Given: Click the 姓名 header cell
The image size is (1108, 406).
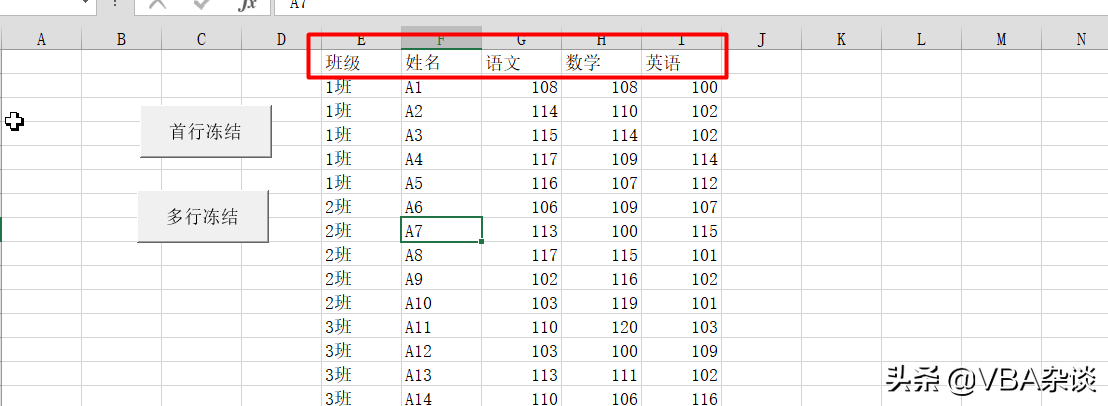Looking at the screenshot, I should (x=441, y=63).
